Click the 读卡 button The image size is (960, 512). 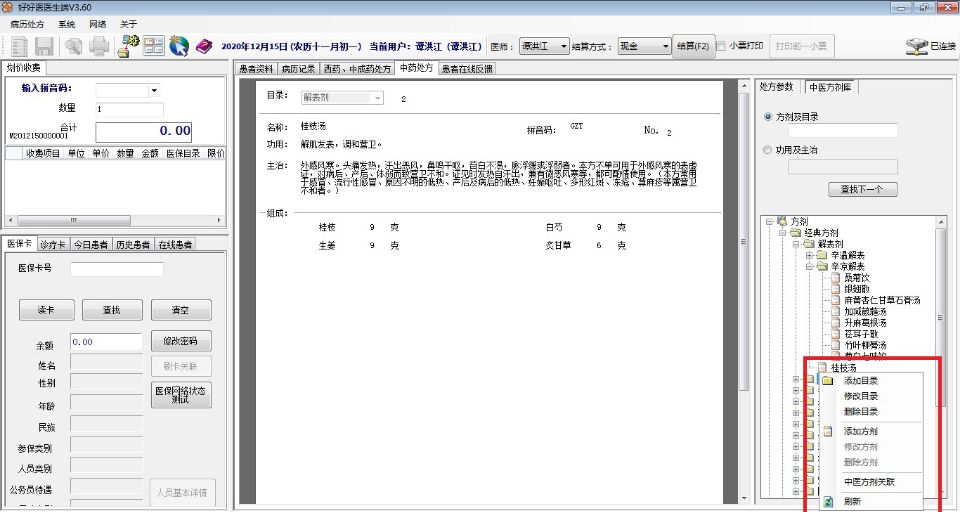[47, 310]
